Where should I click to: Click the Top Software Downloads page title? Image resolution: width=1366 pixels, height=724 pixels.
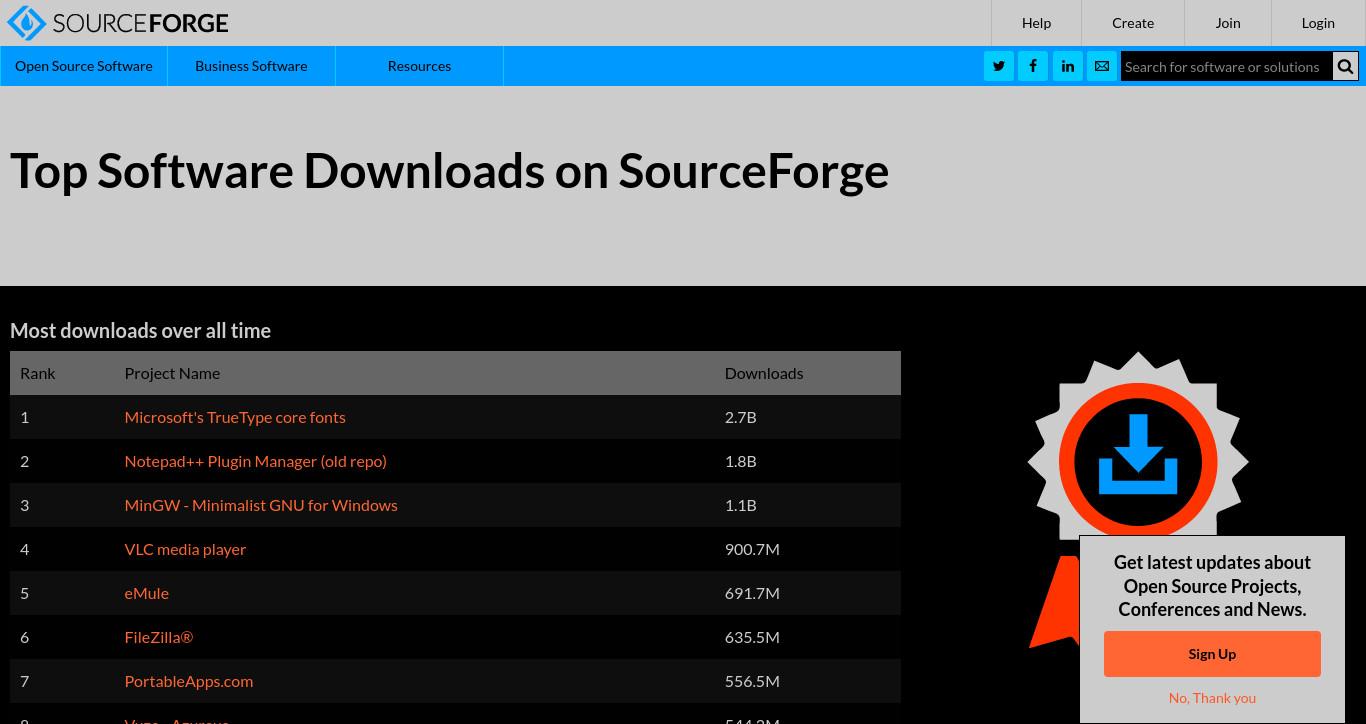[x=449, y=171]
